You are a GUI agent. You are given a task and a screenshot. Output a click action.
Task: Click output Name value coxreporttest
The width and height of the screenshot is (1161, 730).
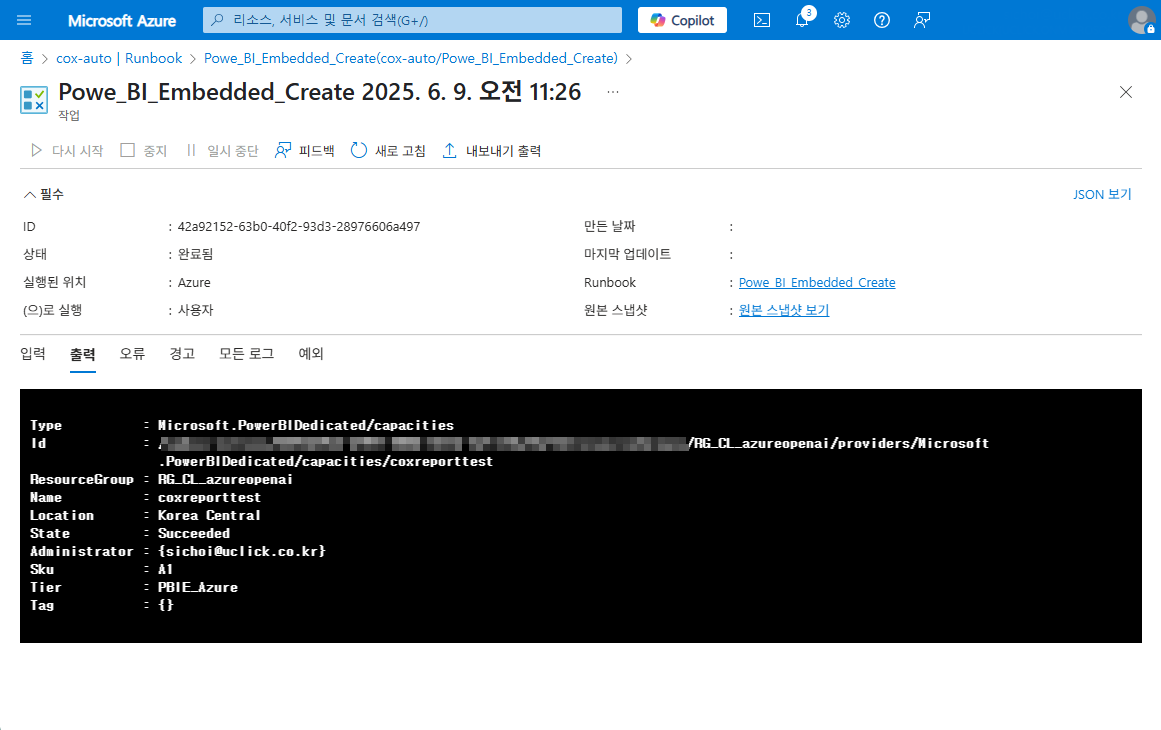point(210,498)
